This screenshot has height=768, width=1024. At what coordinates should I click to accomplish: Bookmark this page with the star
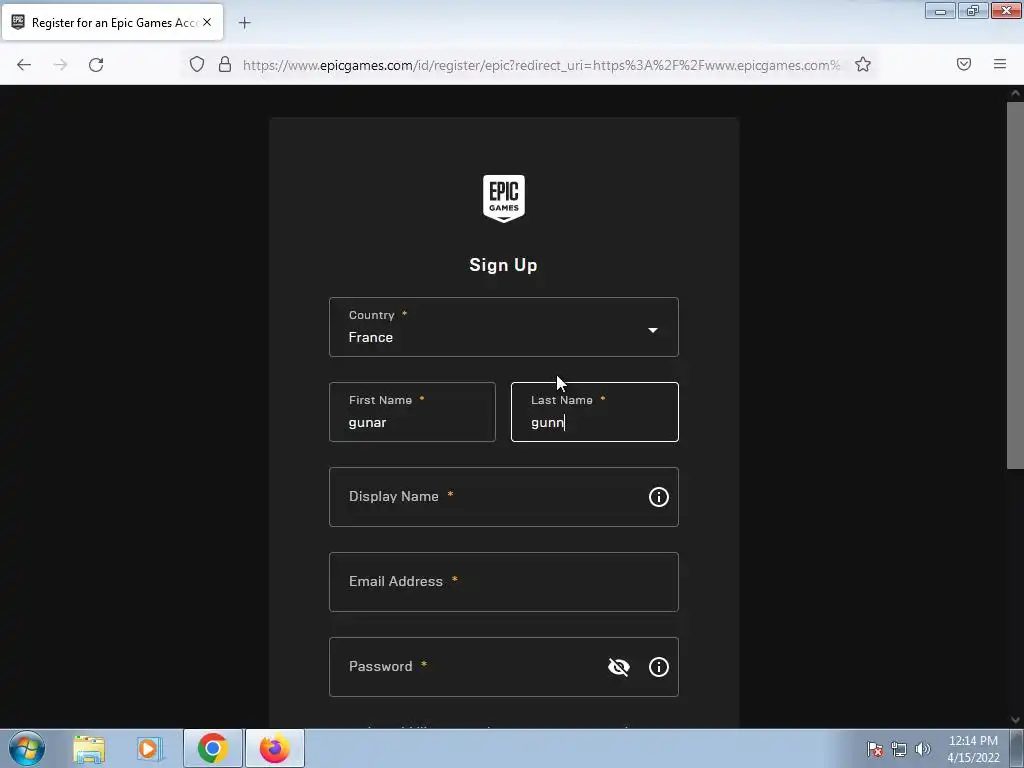tap(863, 64)
